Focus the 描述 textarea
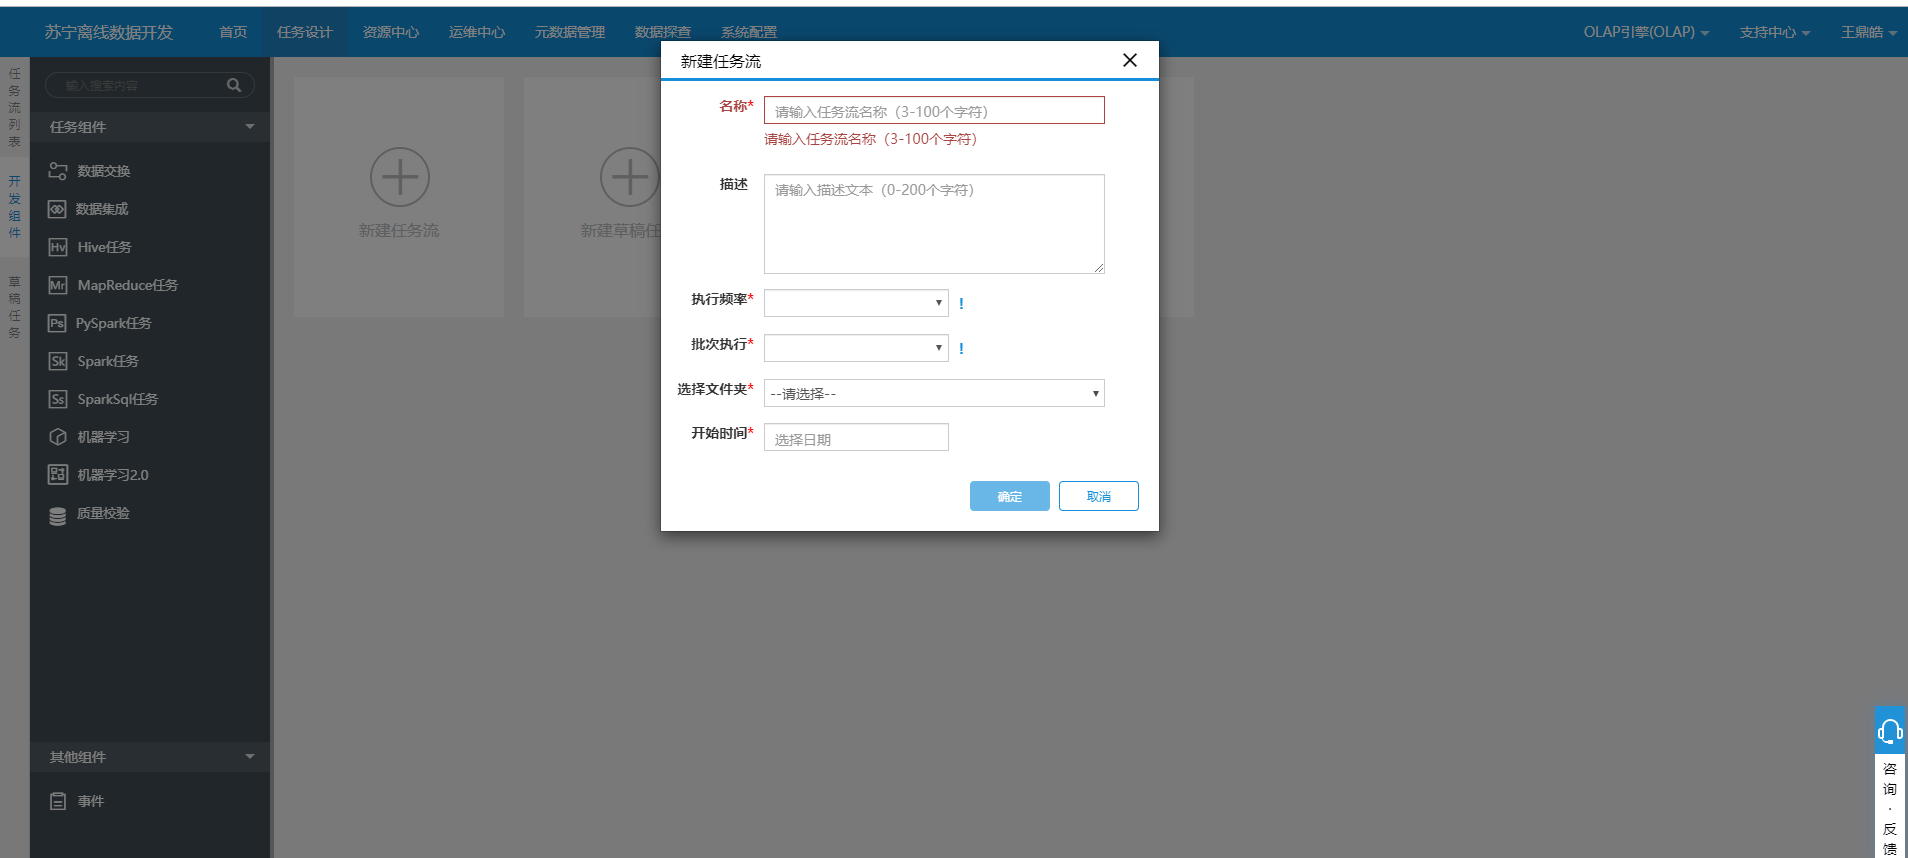This screenshot has width=1908, height=858. pos(934,224)
